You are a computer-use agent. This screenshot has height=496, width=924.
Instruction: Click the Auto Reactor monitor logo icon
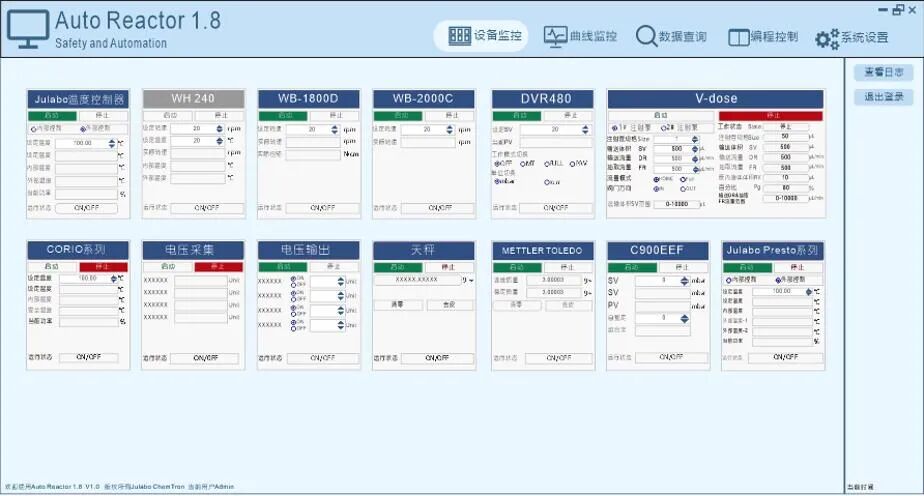tap(27, 29)
